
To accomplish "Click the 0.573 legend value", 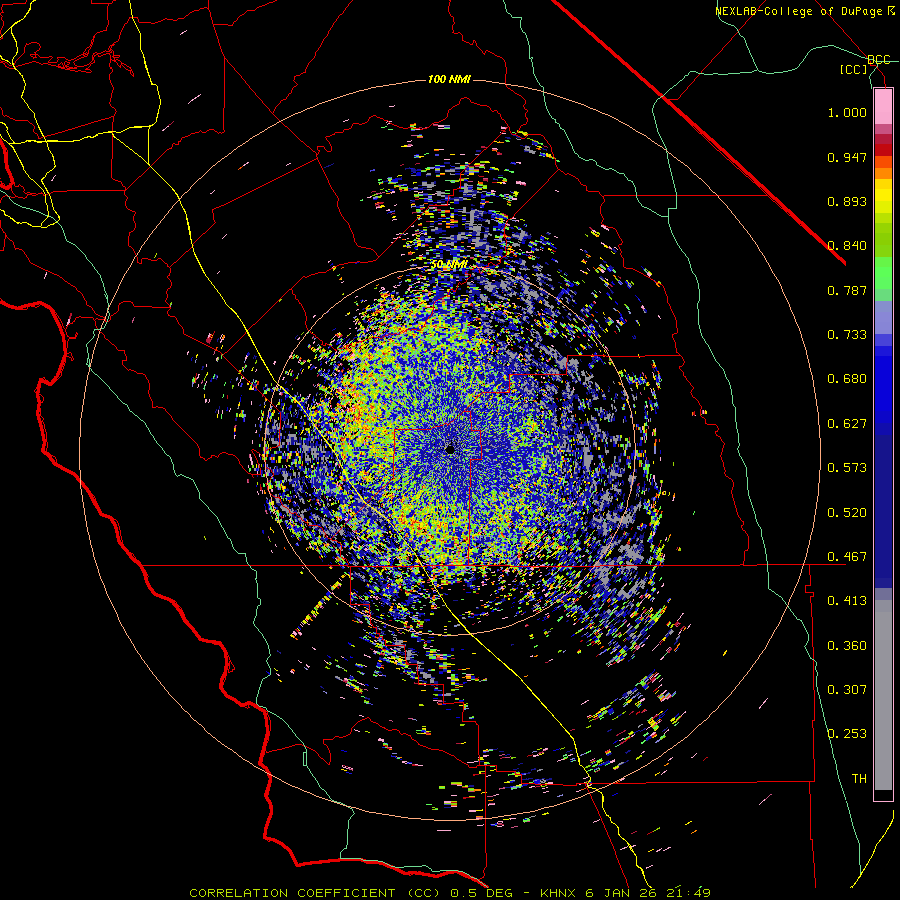I will [847, 468].
